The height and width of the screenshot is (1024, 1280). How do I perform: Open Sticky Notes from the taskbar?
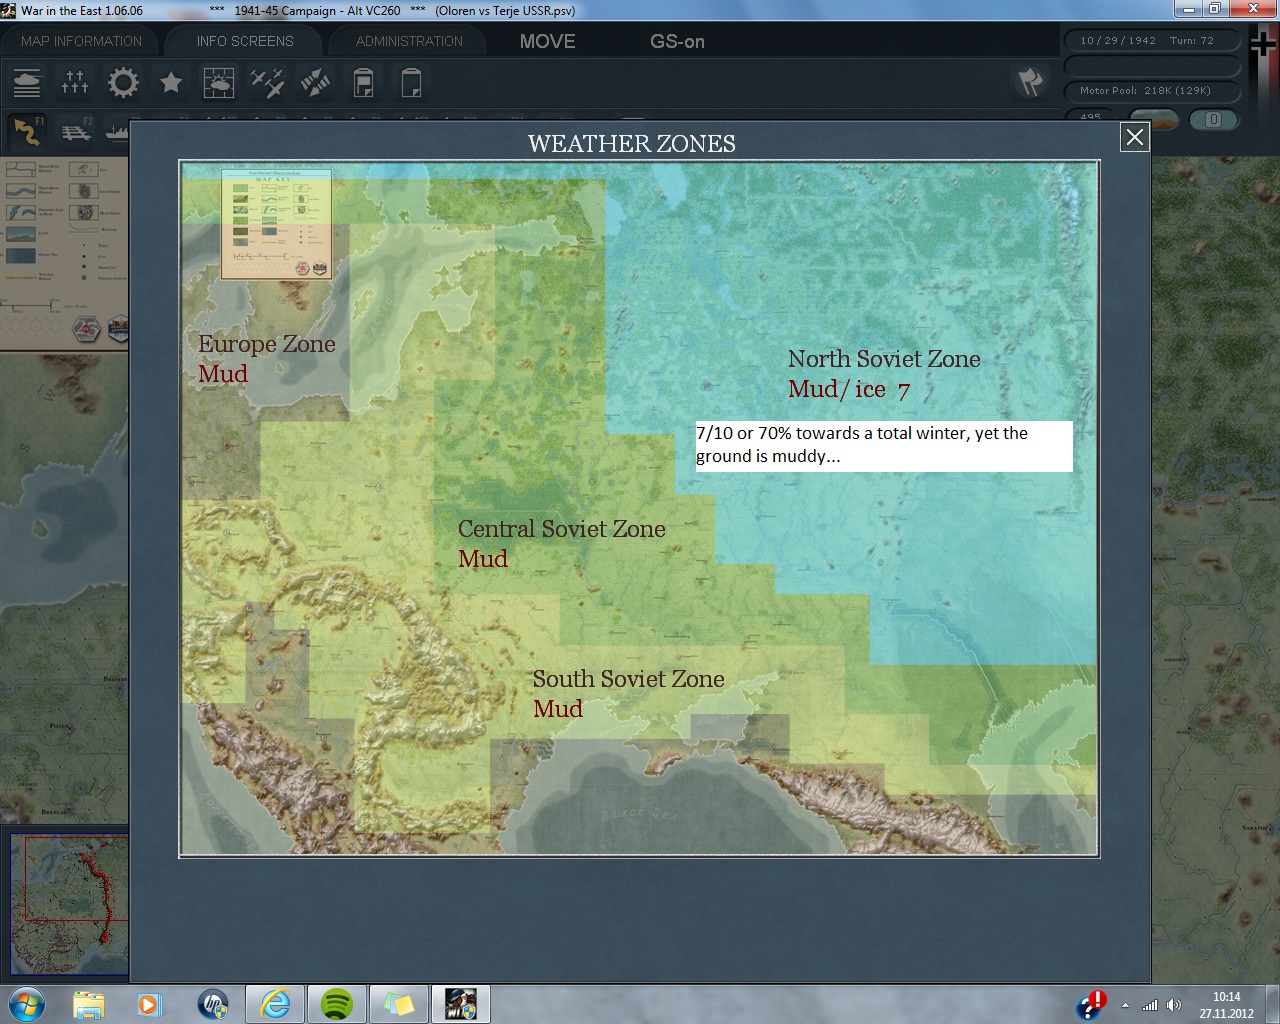tap(399, 1004)
